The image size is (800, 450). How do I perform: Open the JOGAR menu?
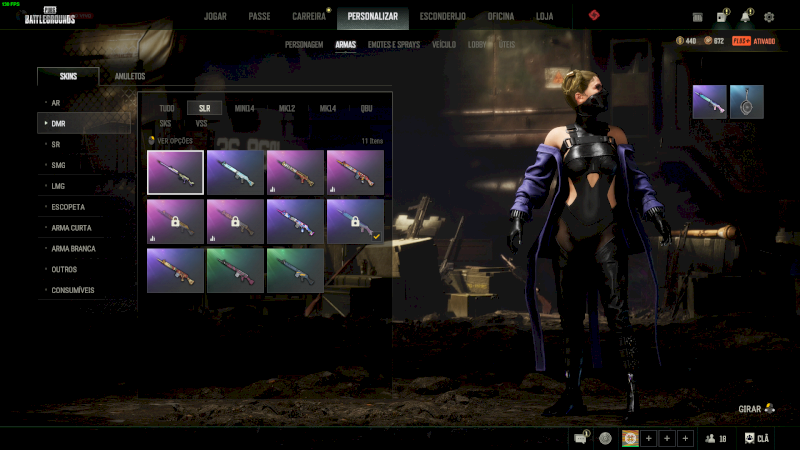(215, 16)
